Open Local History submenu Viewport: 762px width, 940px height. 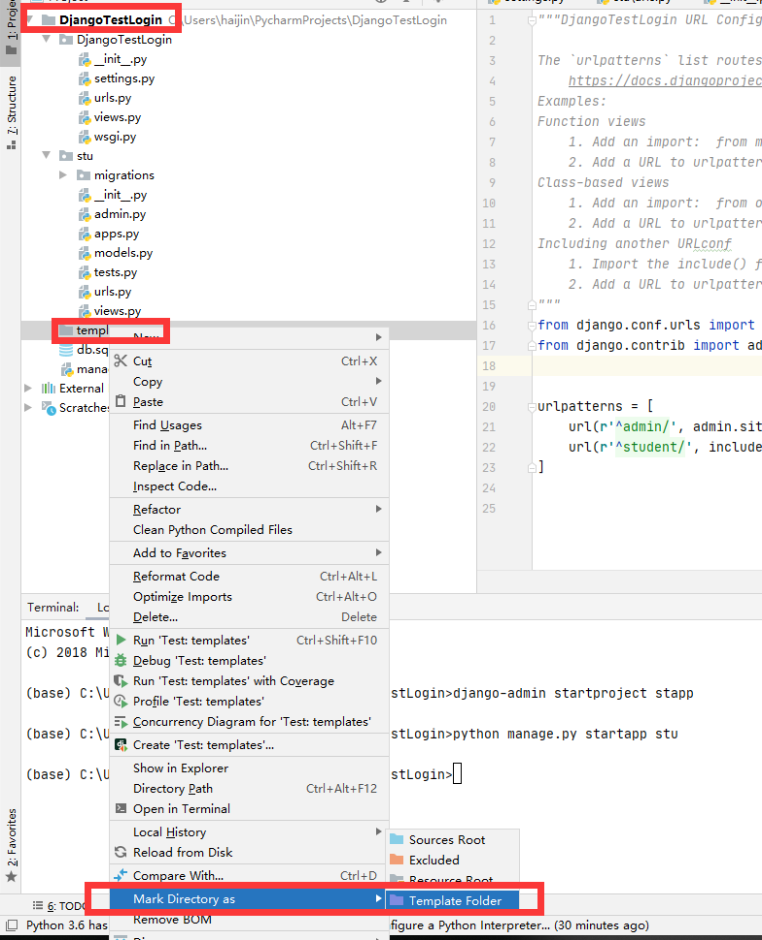pyautogui.click(x=249, y=832)
